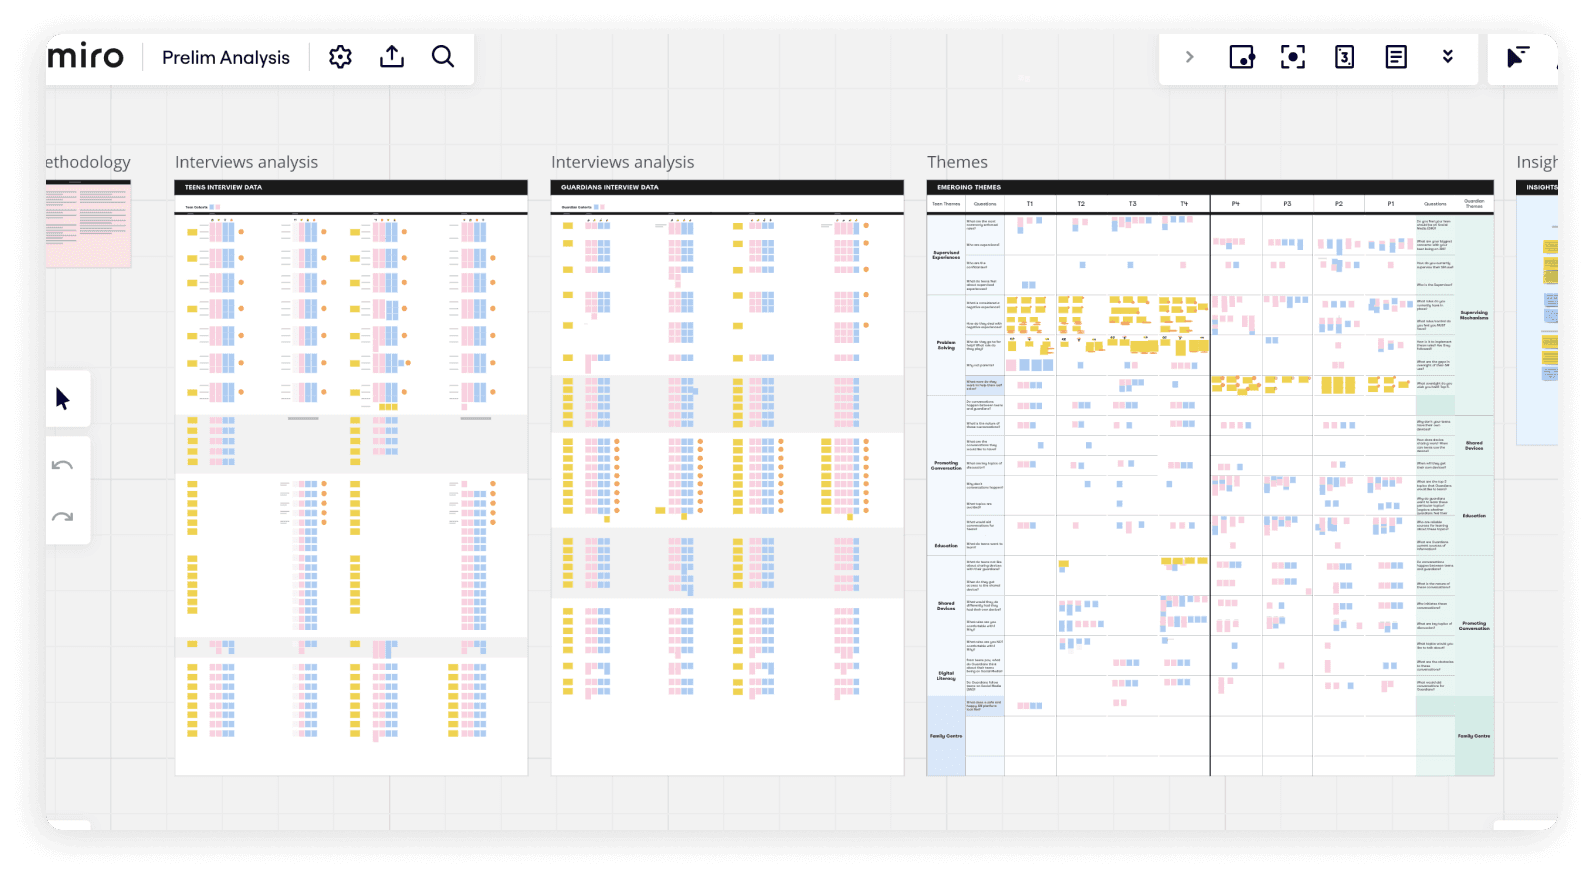Screen dimensions: 1592x876
Task: Activate the focus target icon
Action: point(1293,57)
